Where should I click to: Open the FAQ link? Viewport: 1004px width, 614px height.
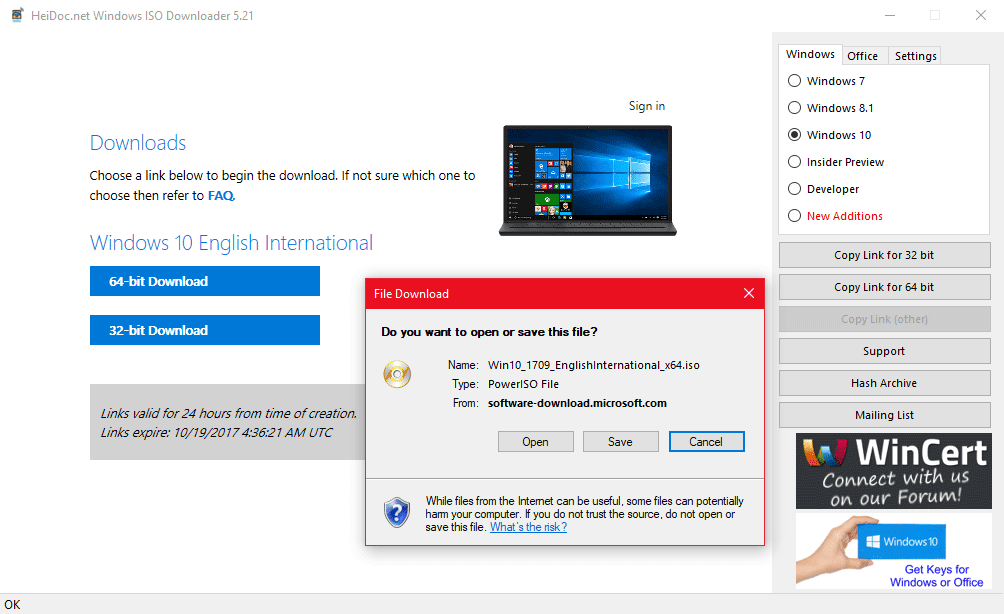[x=221, y=196]
